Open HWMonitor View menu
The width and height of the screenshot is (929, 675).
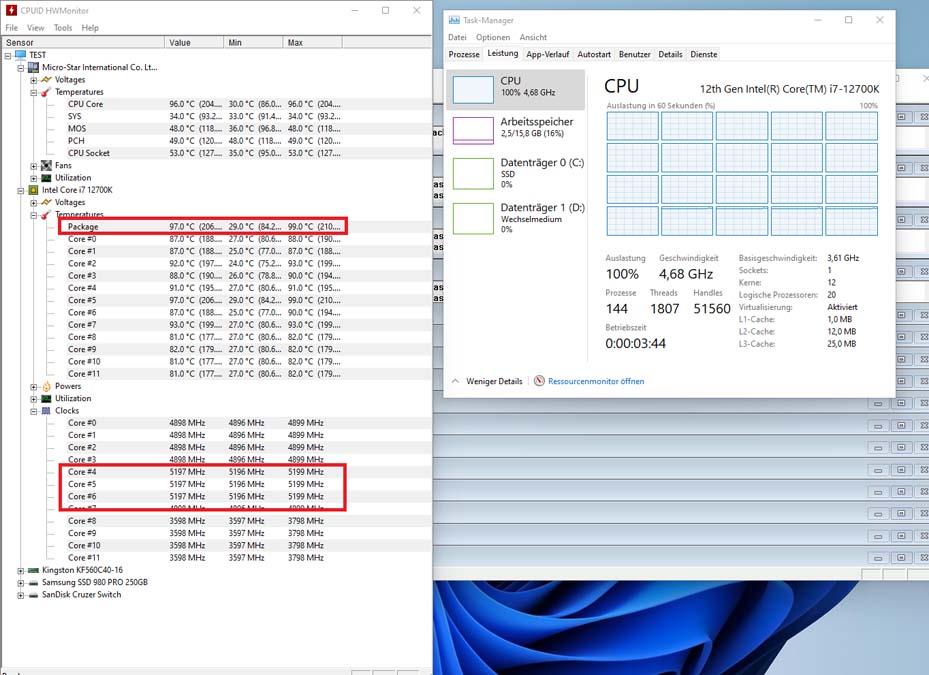click(x=36, y=28)
